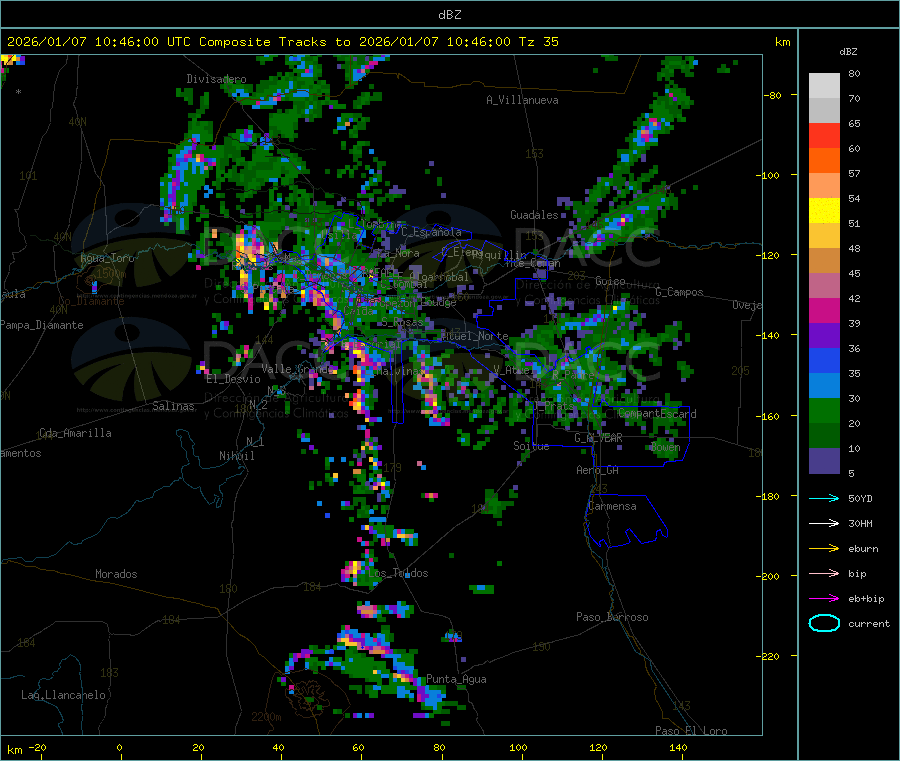Select the yellow 51–54 dBZ color band
The image size is (900, 761).
824,211
